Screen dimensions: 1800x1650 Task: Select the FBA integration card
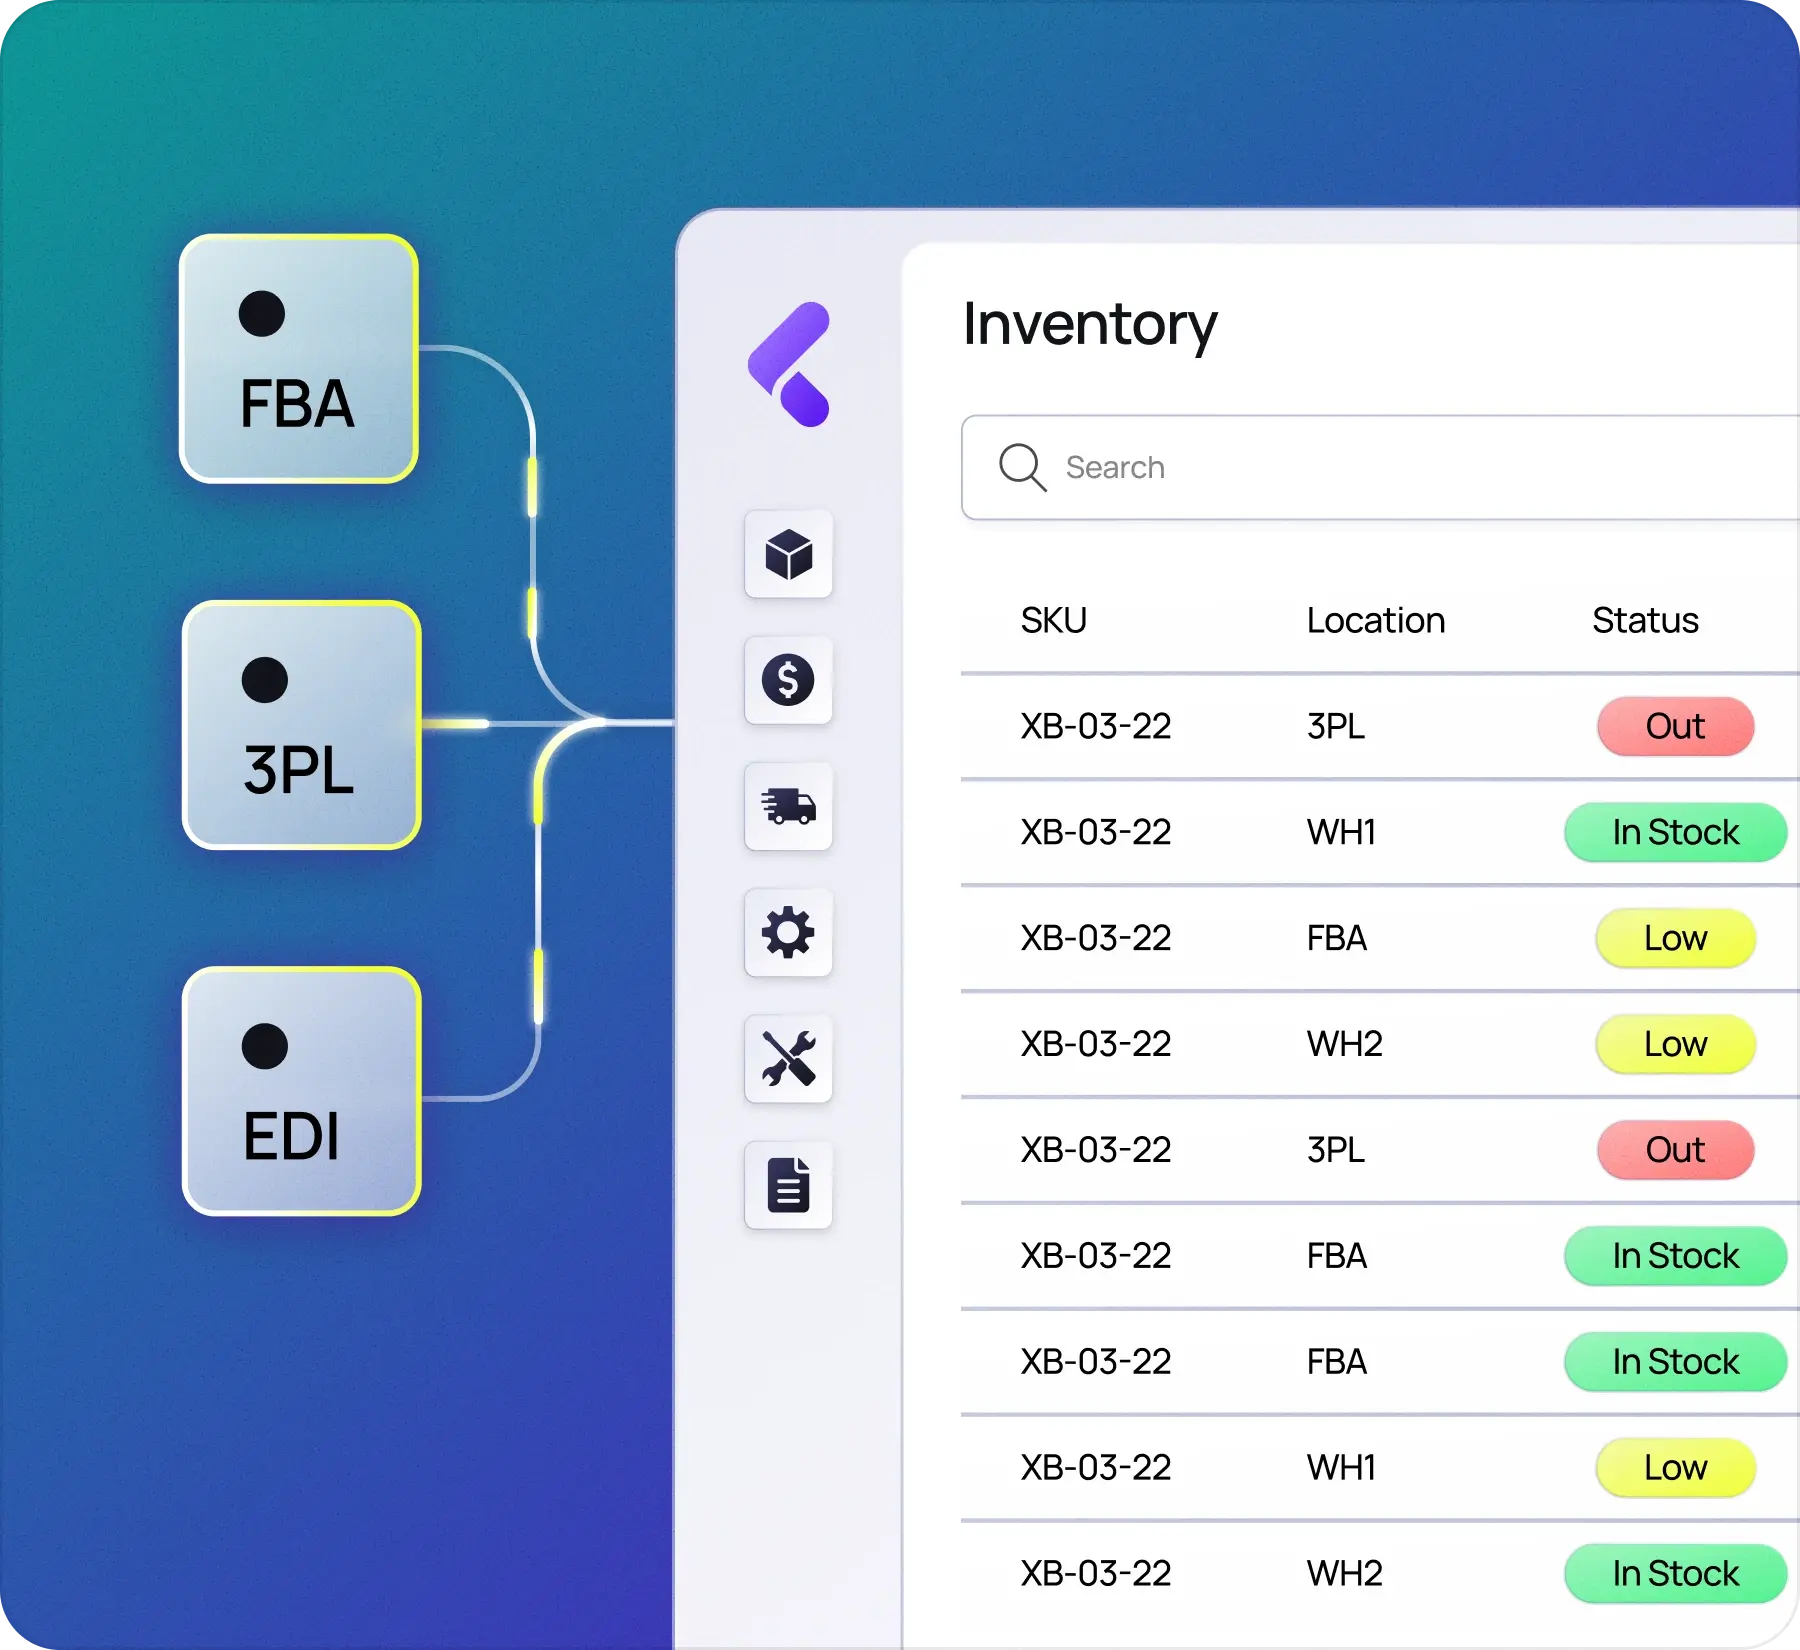[298, 359]
